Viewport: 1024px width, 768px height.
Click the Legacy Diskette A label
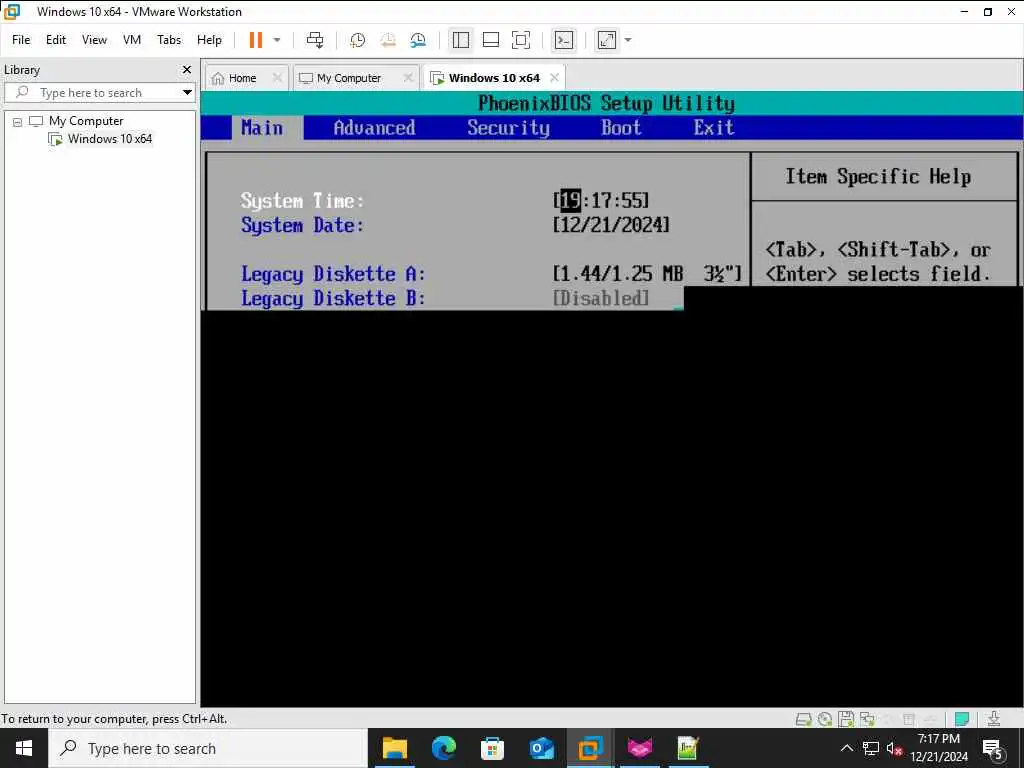(333, 274)
